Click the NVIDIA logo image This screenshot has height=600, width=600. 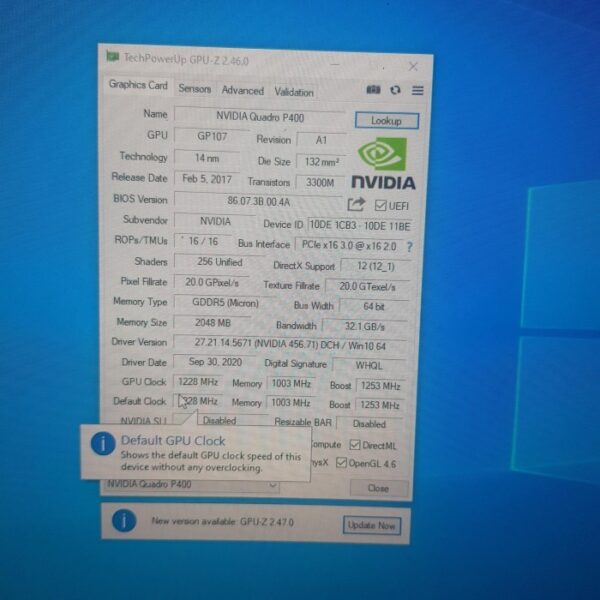(x=383, y=164)
